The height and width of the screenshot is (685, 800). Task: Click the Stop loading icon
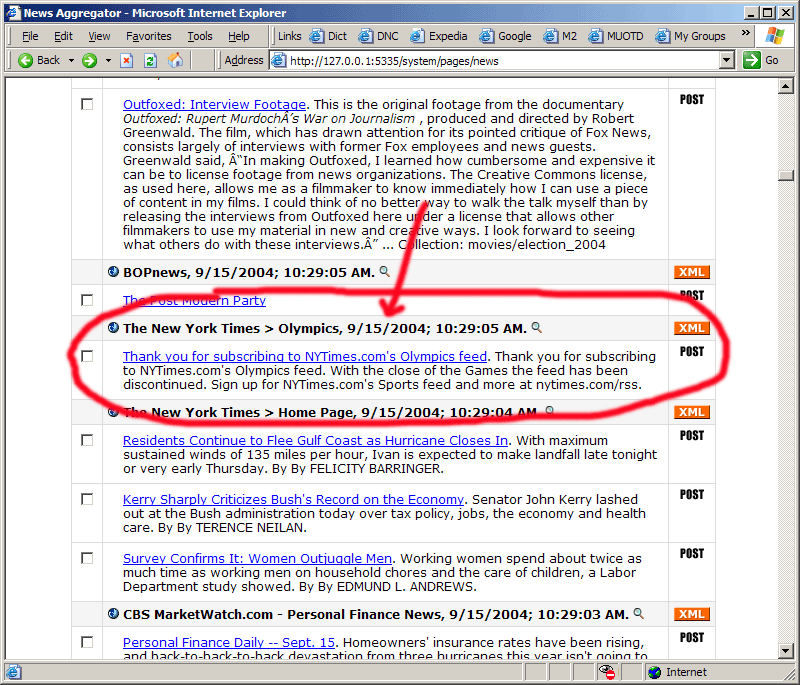tap(126, 60)
